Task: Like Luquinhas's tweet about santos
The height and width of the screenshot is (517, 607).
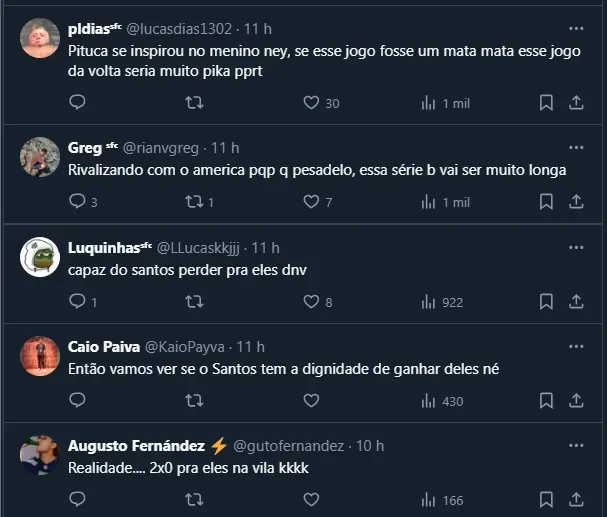Action: tap(311, 301)
